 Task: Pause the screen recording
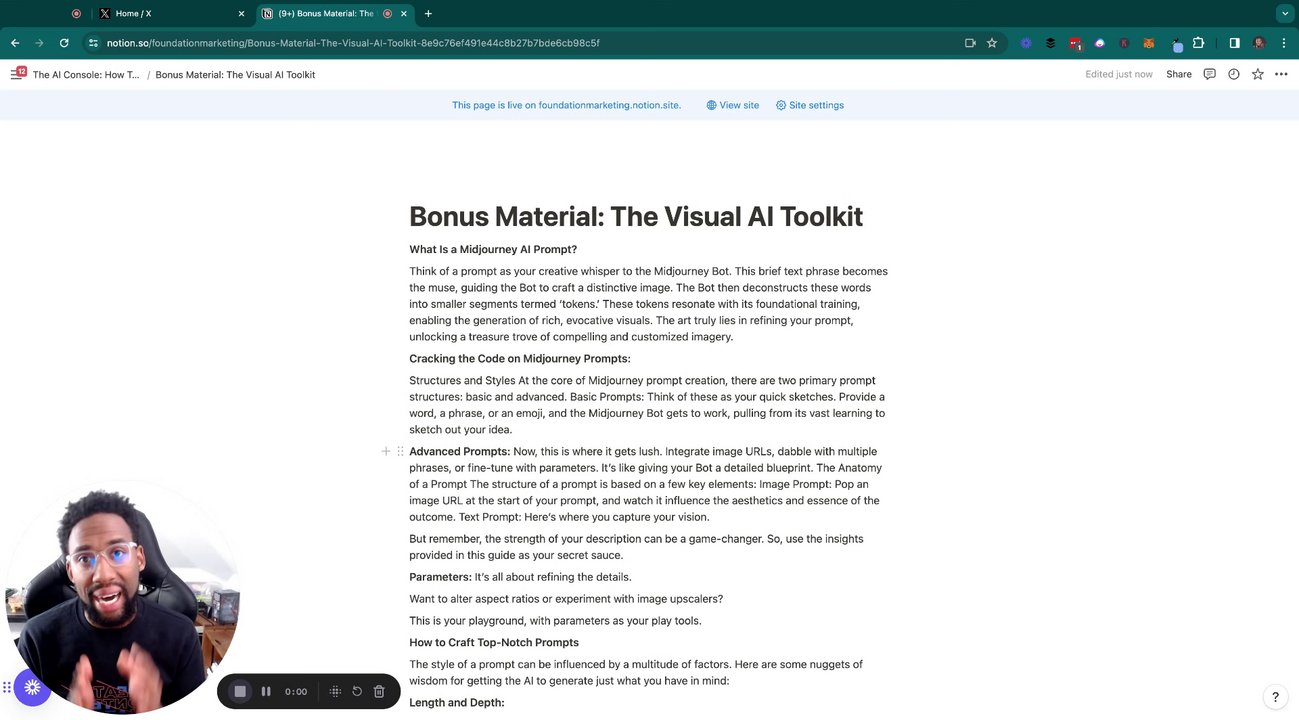(x=266, y=691)
